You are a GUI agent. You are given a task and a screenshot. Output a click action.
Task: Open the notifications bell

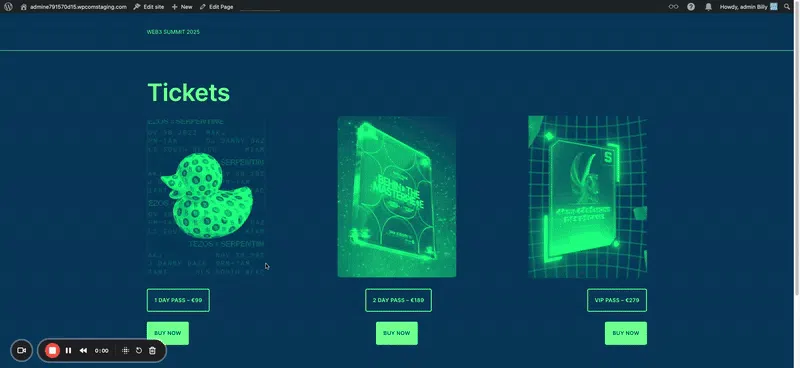708,7
